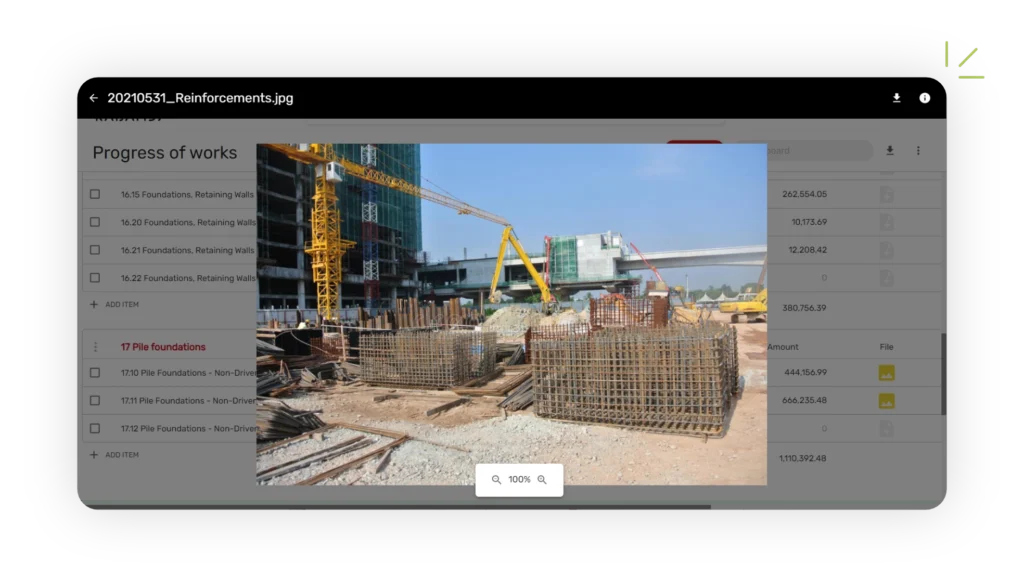
Task: Select the 17.11 Pile Foundations row
Action: 187,401
